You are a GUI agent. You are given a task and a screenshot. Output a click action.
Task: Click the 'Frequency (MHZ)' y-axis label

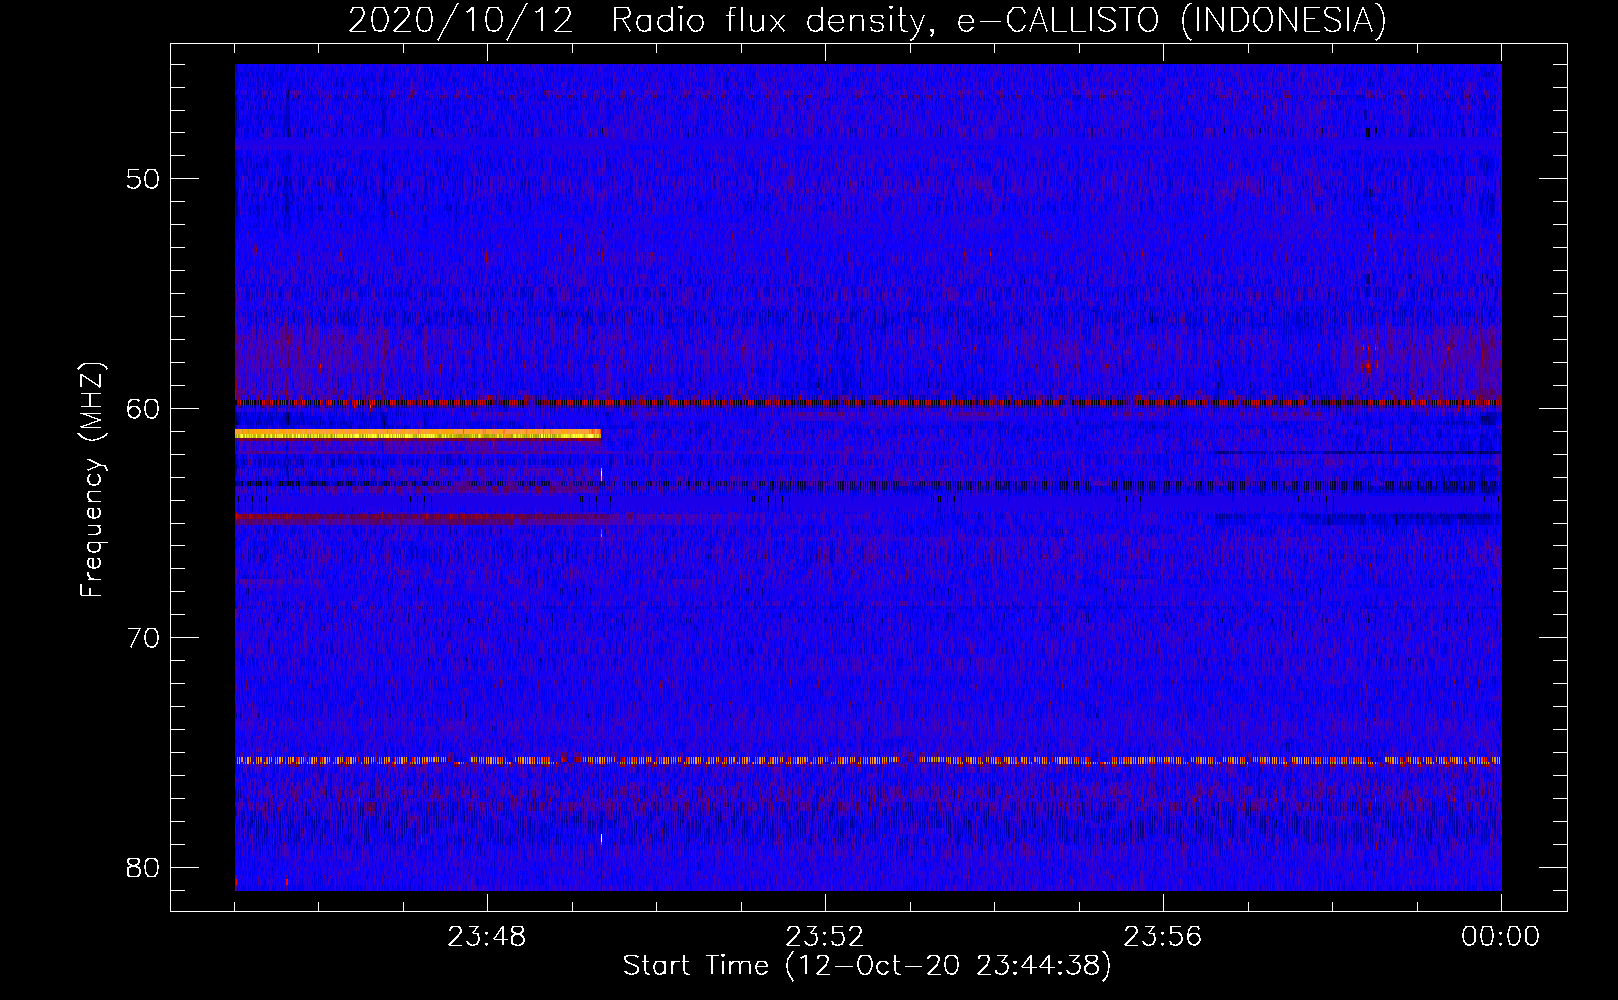point(91,480)
